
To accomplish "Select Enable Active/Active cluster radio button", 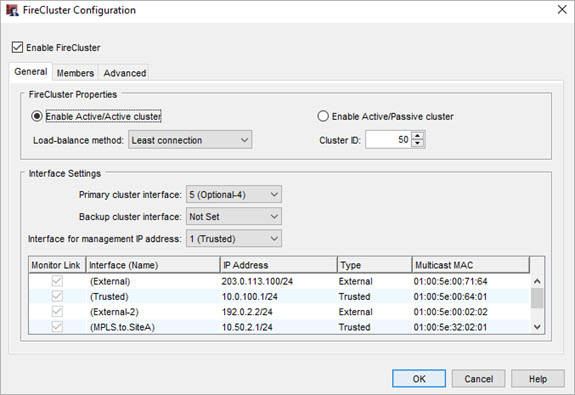I will [37, 116].
